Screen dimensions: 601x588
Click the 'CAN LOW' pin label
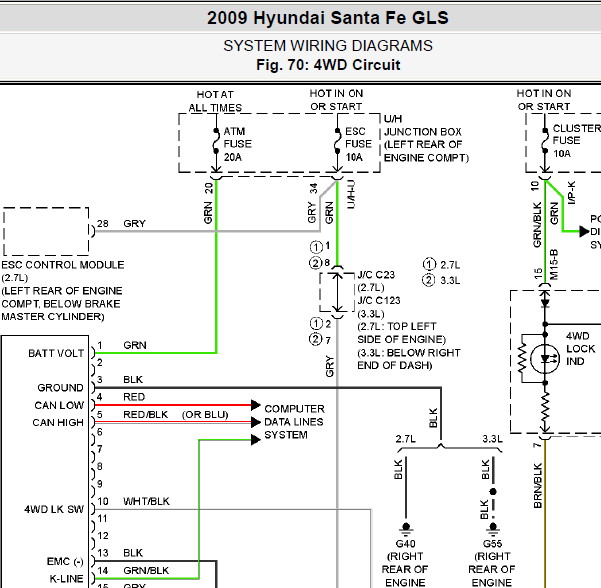coord(59,405)
